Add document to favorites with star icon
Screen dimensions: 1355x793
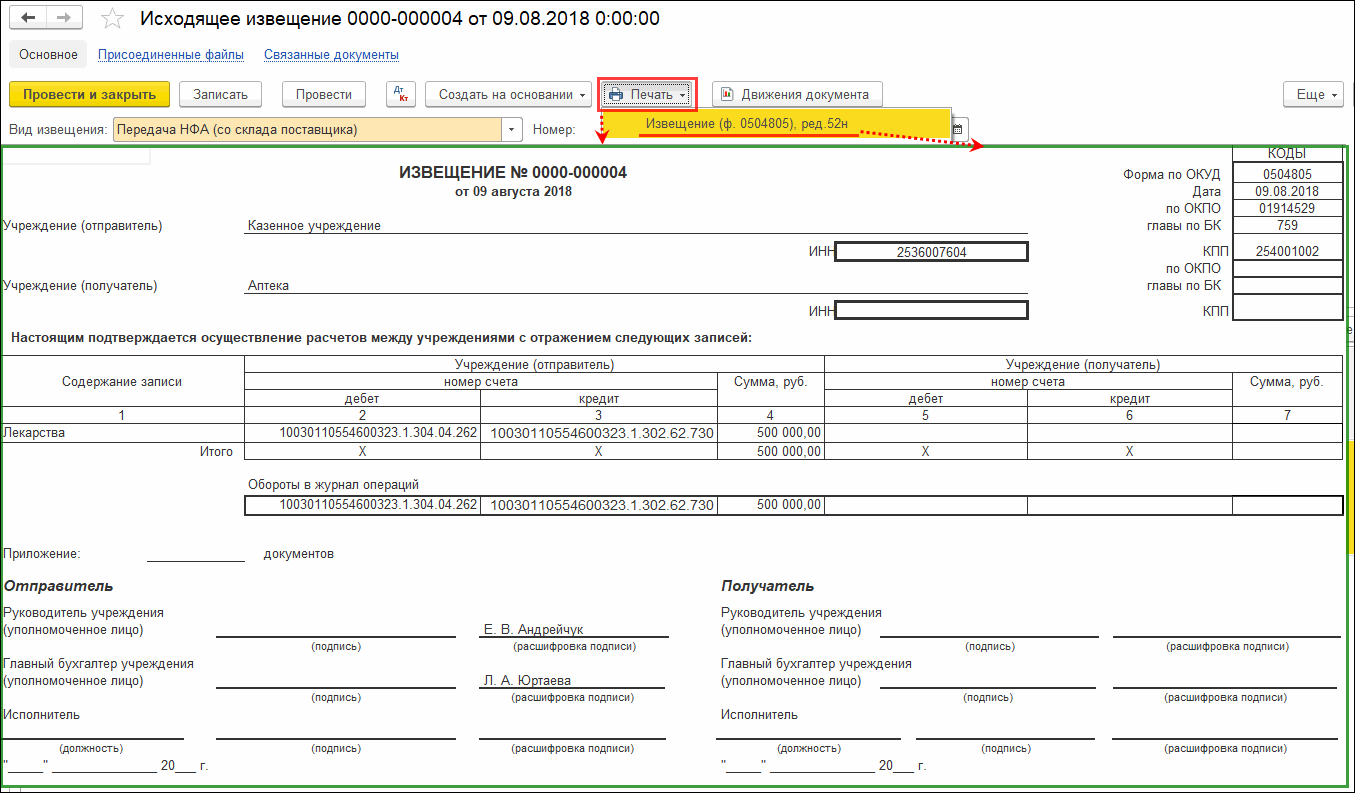coord(113,19)
